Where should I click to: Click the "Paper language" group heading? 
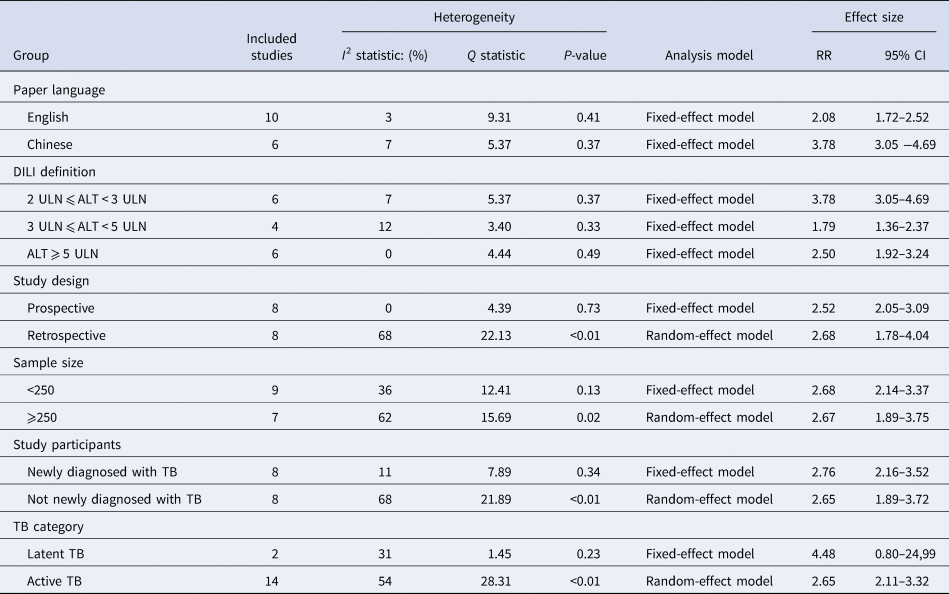(59, 90)
